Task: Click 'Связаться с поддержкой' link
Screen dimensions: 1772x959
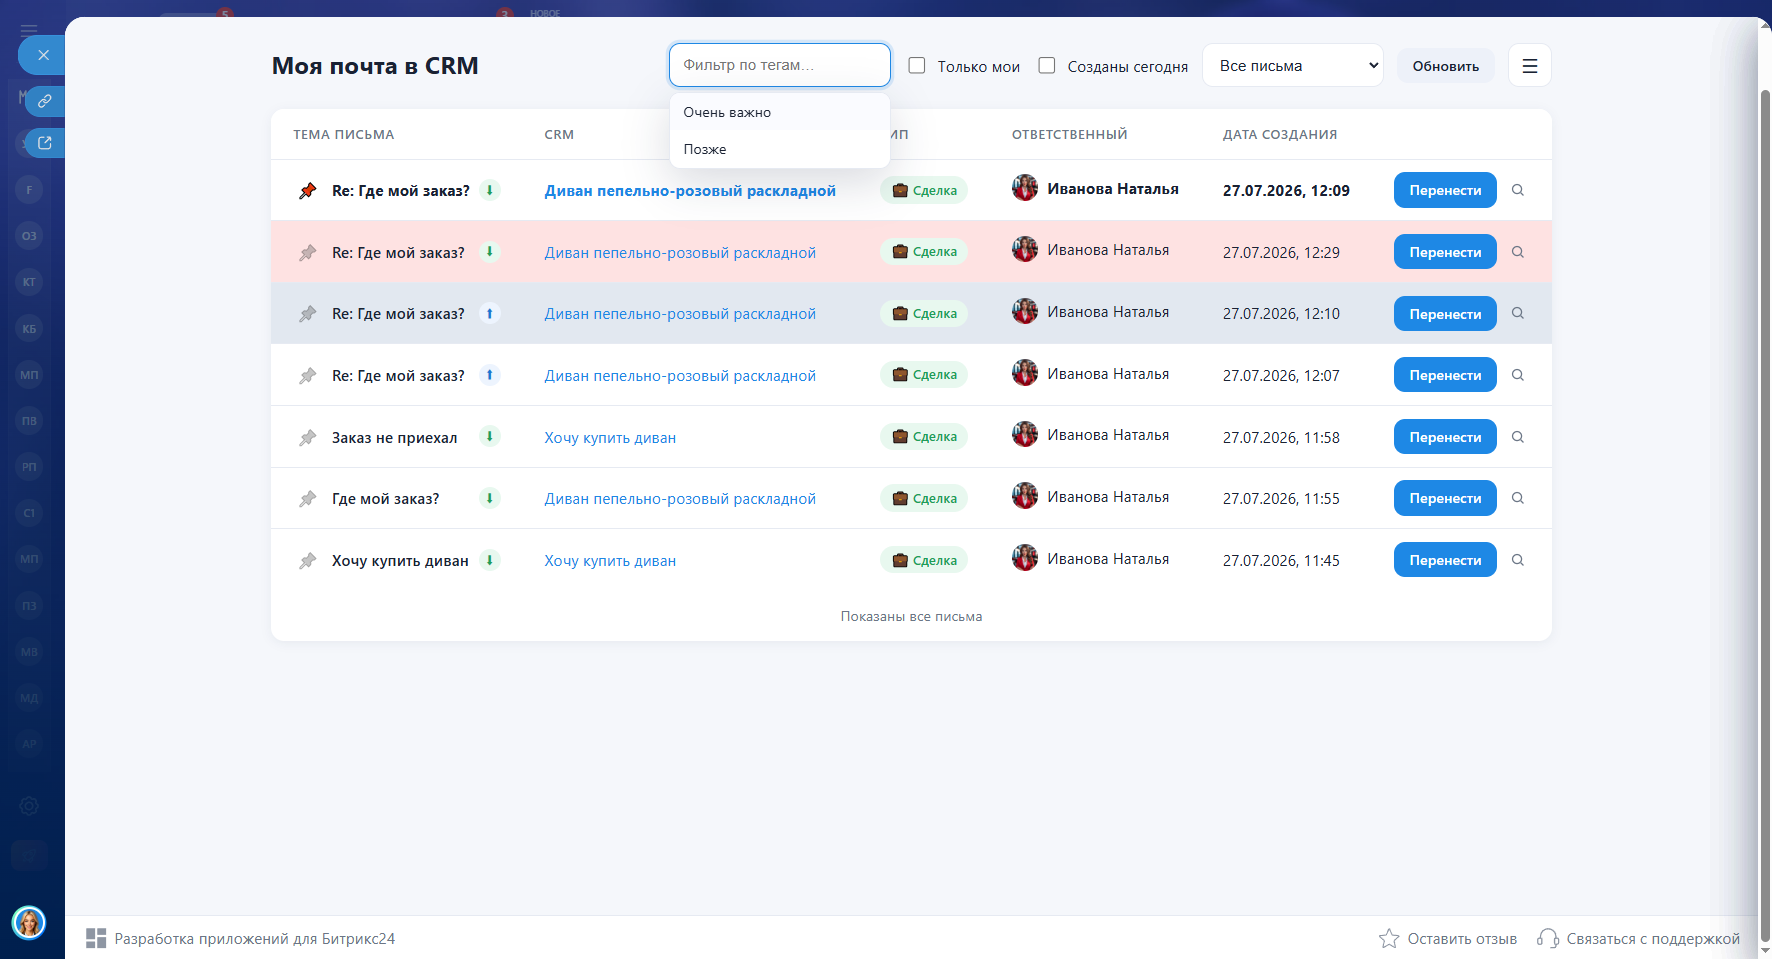Action: pyautogui.click(x=1652, y=938)
